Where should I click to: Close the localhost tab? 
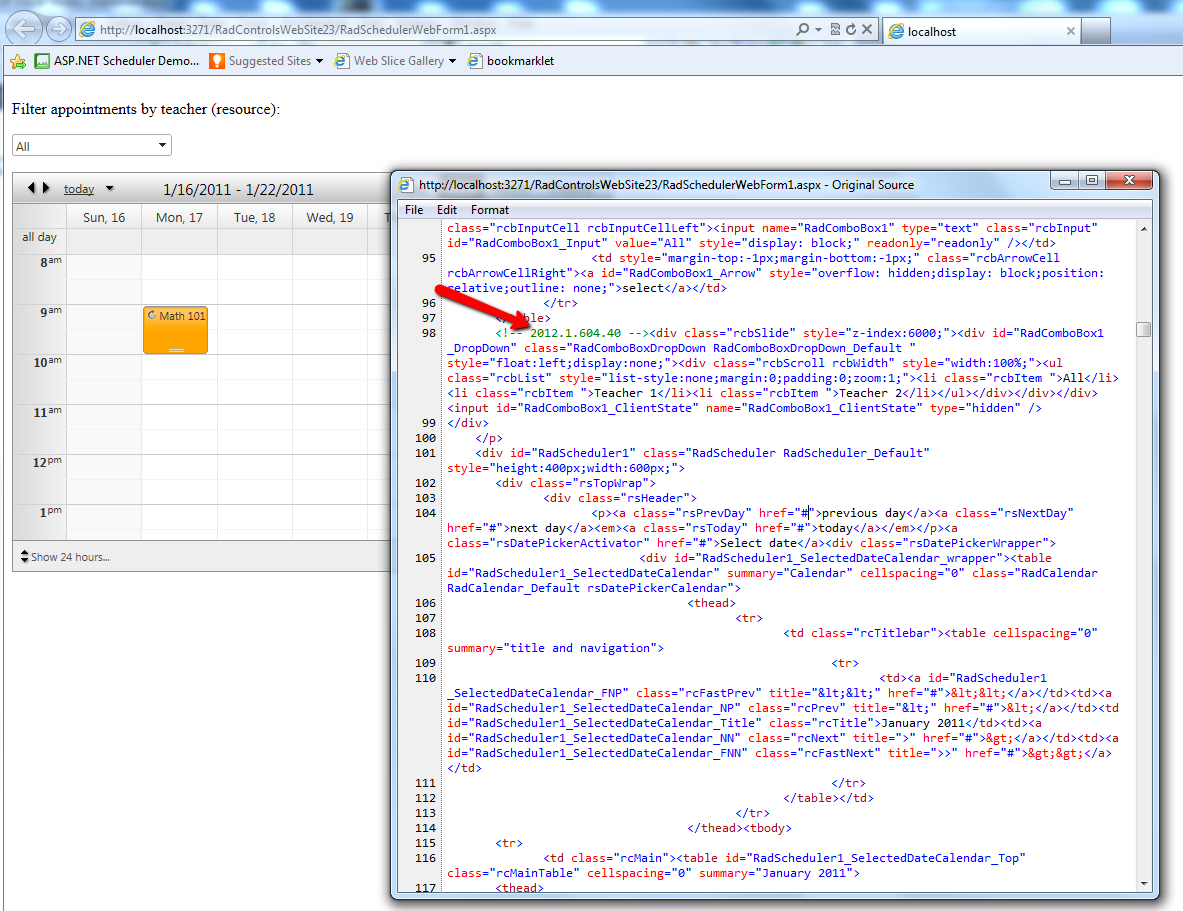[1070, 31]
